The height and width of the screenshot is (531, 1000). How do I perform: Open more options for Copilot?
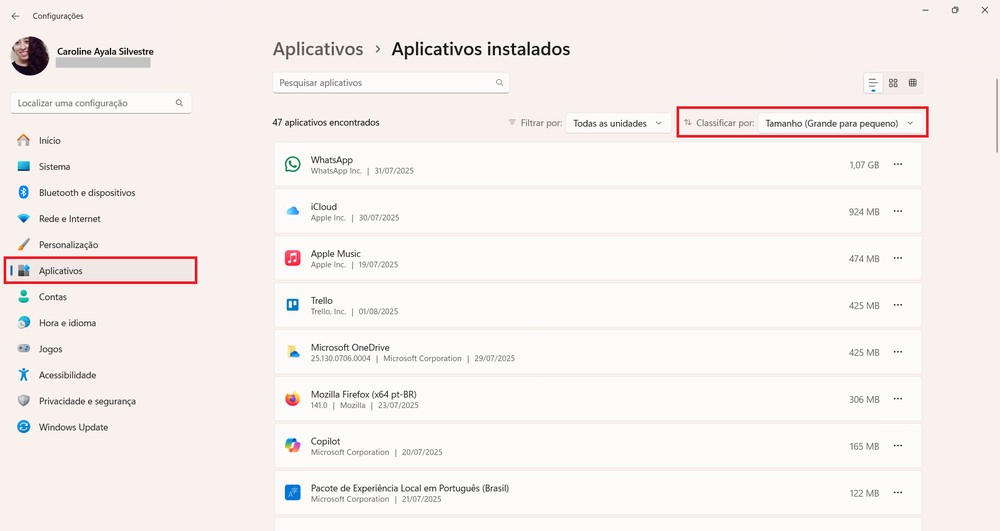898,446
